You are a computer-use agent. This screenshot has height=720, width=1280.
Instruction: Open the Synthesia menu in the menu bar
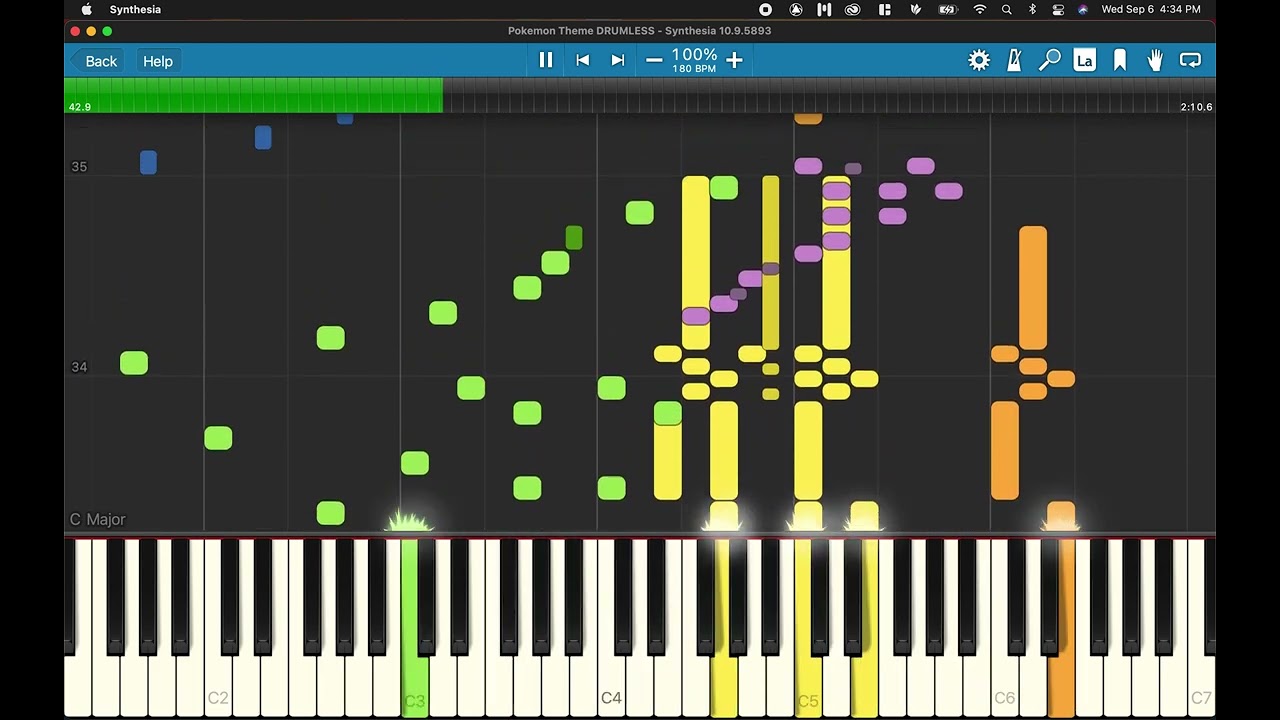pos(135,9)
